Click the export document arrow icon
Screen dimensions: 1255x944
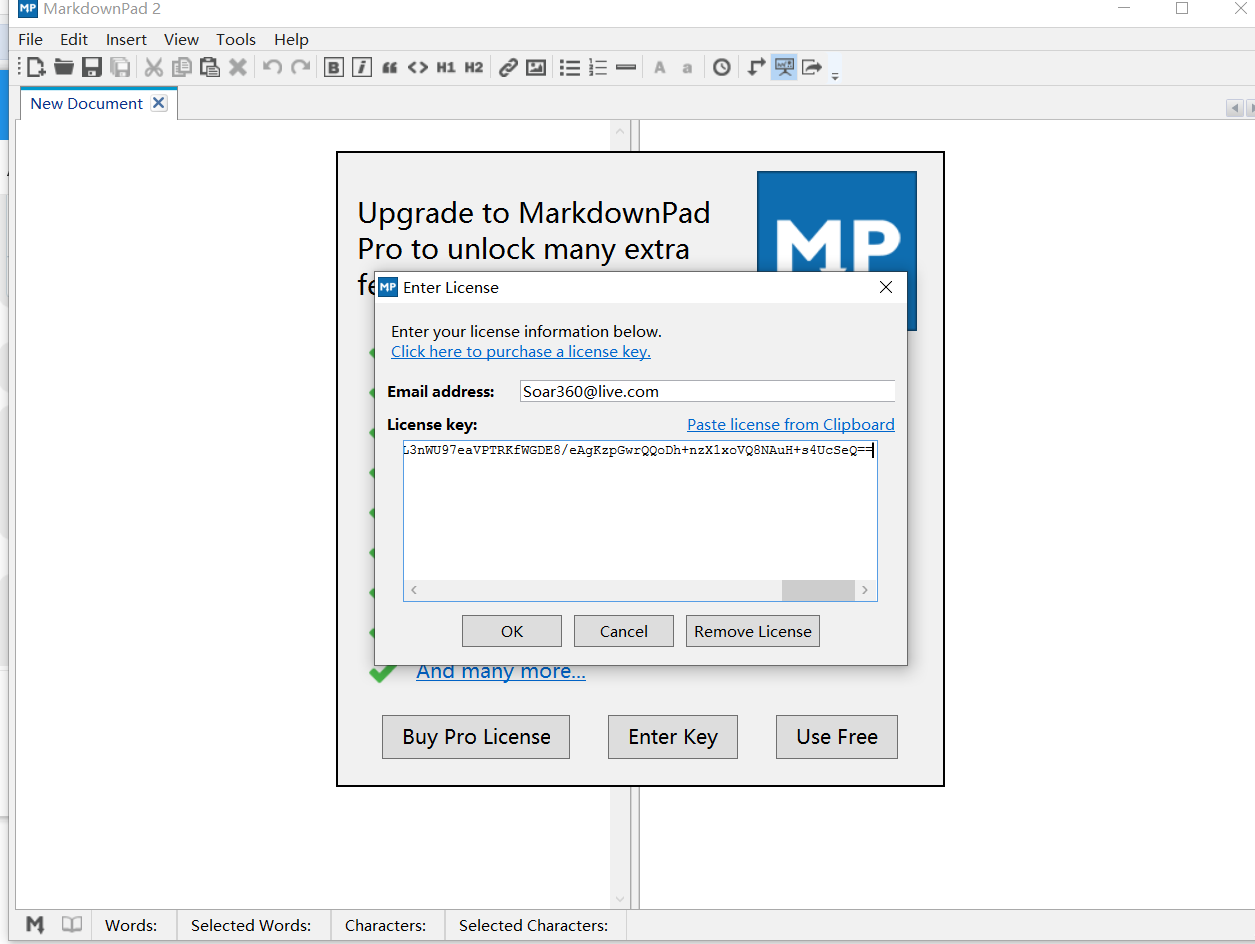click(812, 67)
